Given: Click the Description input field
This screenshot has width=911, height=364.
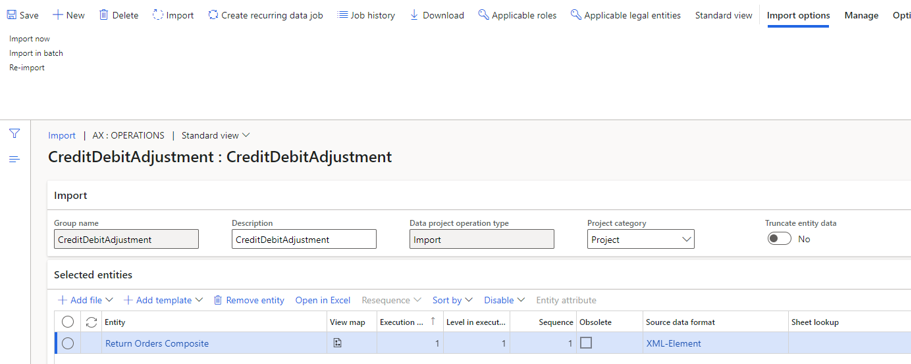Looking at the screenshot, I should pos(304,239).
